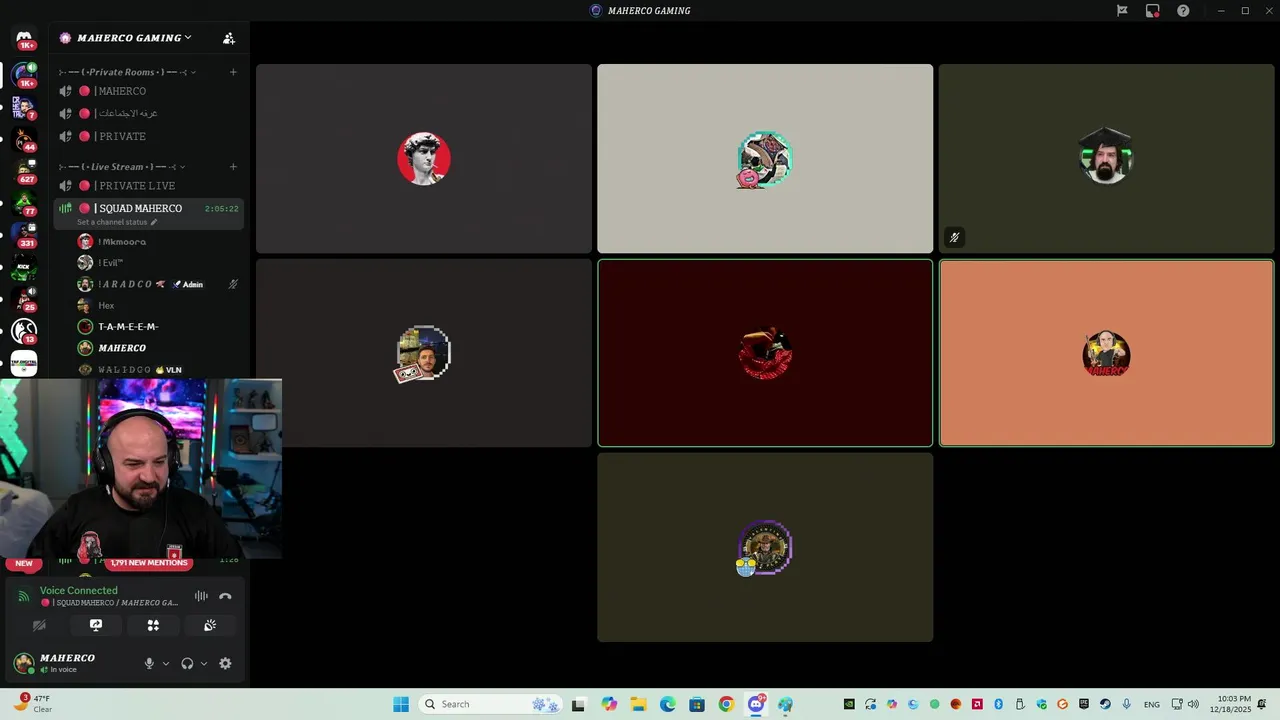This screenshot has height=720, width=1280.
Task: Focus the muted bearded participant tile
Action: click(1106, 159)
